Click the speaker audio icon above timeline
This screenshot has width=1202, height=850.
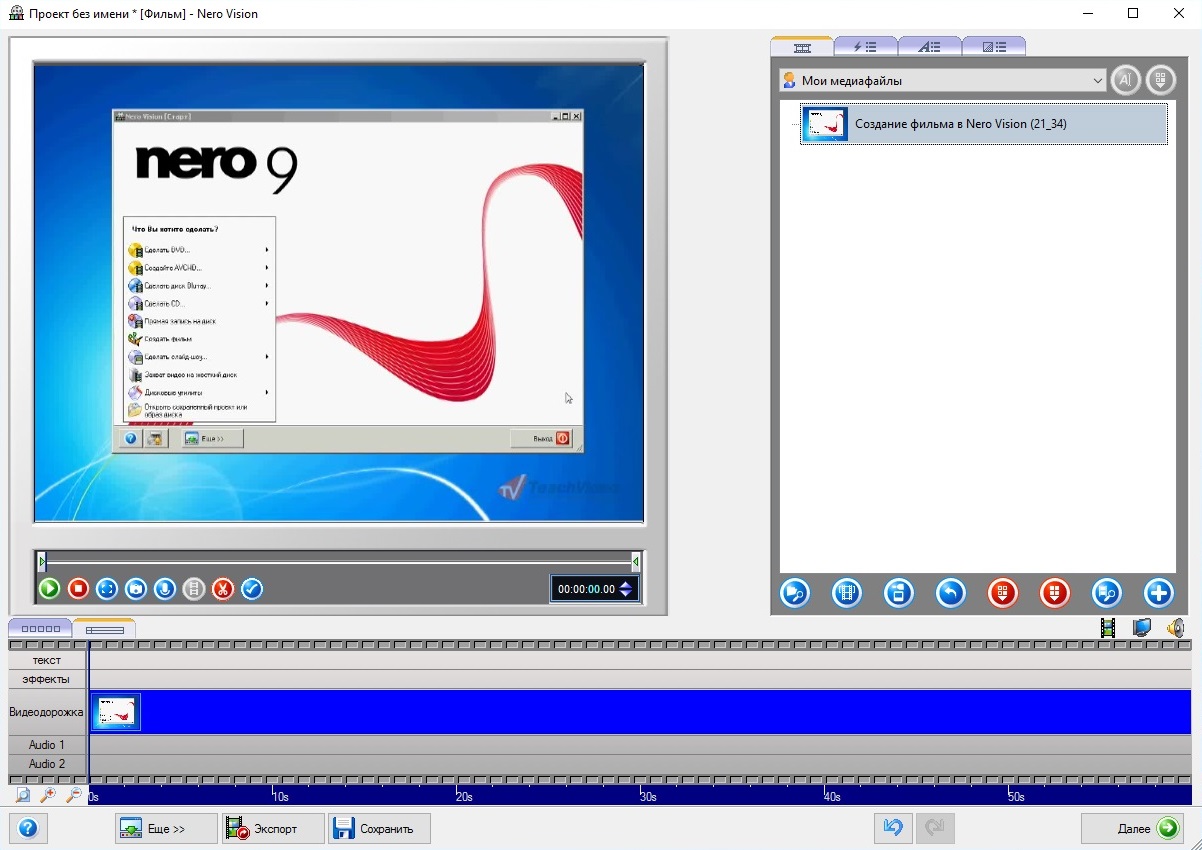(1175, 628)
